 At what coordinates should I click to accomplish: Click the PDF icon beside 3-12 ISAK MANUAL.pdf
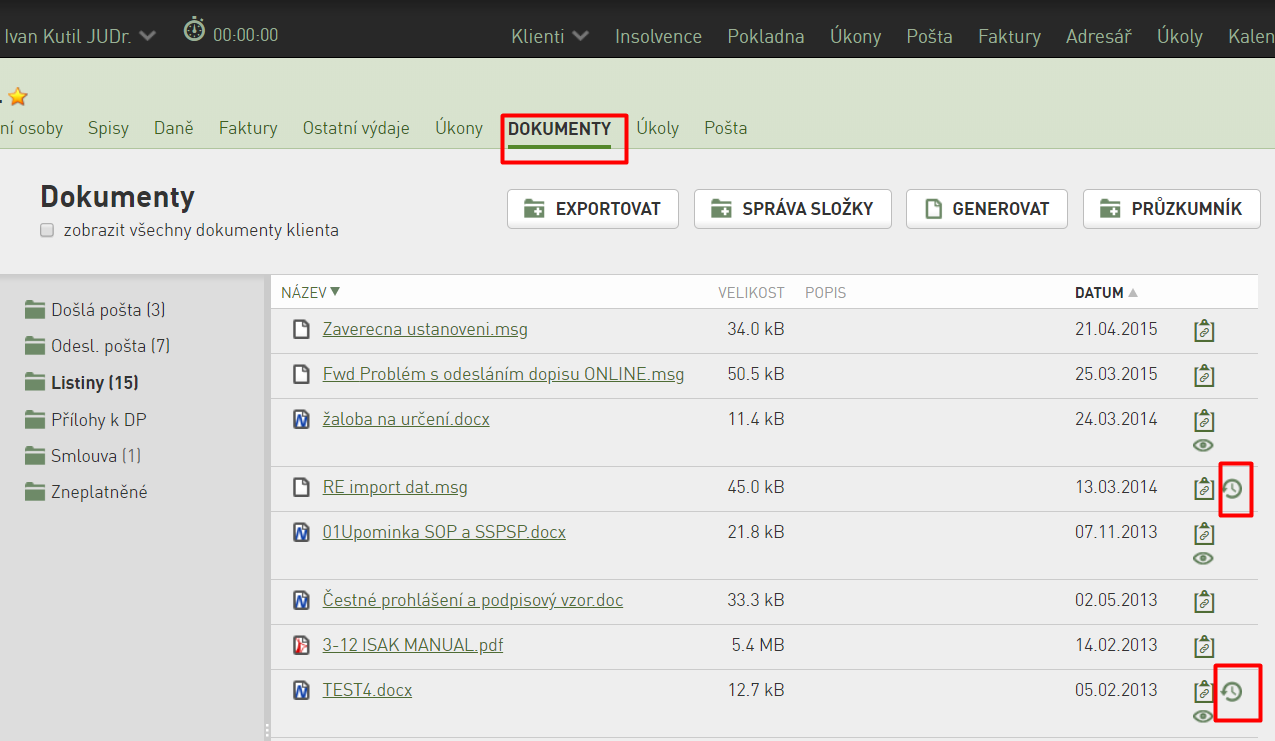pos(301,645)
